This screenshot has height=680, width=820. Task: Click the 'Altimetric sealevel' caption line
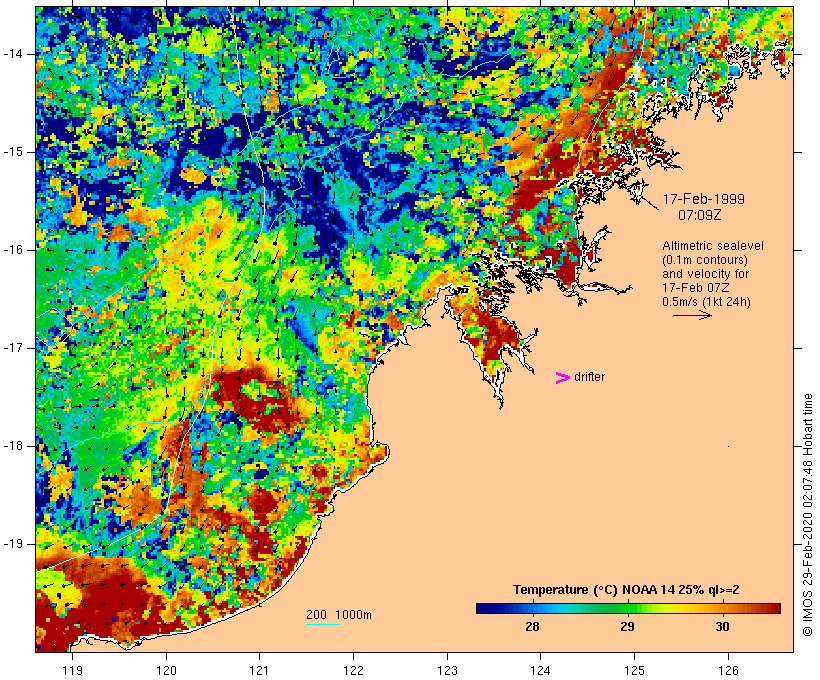[713, 246]
